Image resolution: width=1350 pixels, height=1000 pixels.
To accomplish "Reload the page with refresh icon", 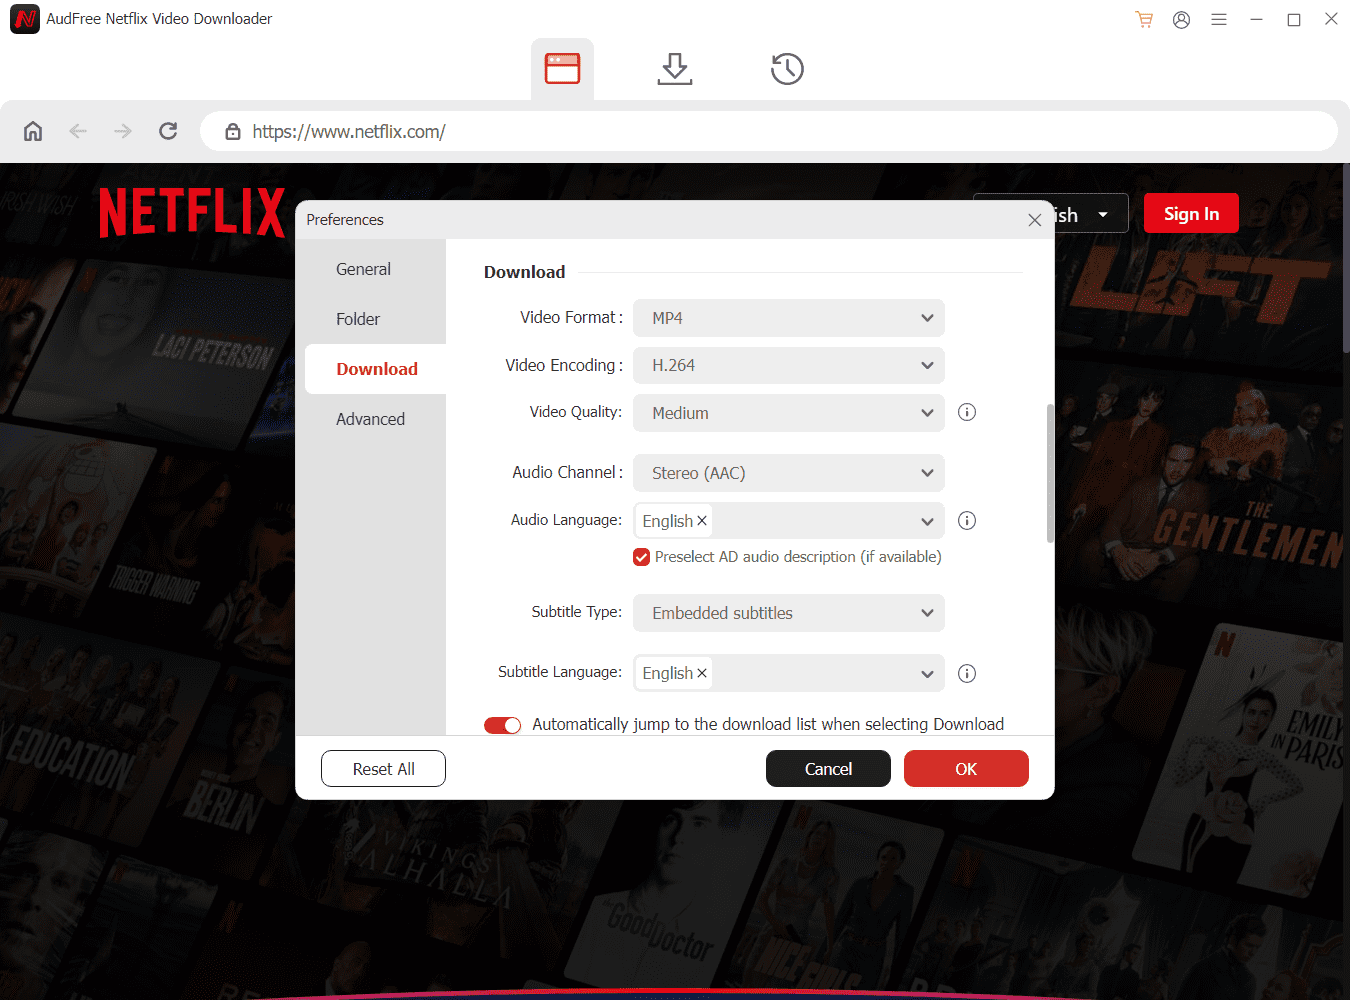I will [x=168, y=131].
